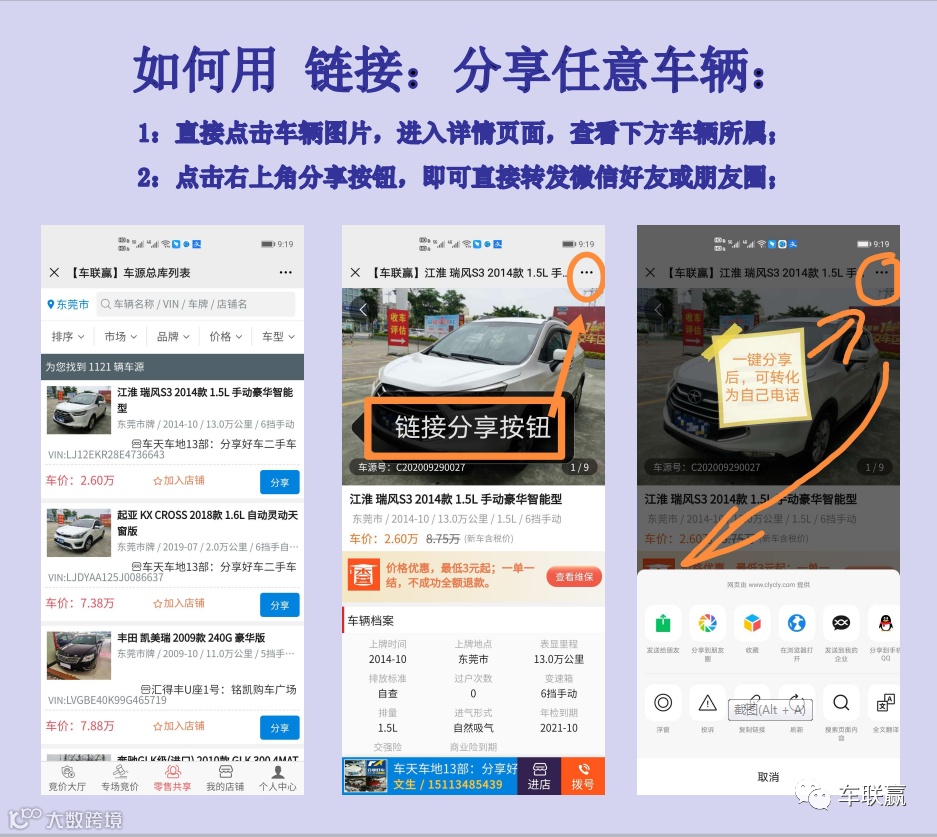This screenshot has height=837, width=937.
Task: Close the 车源总库列表 page with the X icon
Action: tap(54, 272)
